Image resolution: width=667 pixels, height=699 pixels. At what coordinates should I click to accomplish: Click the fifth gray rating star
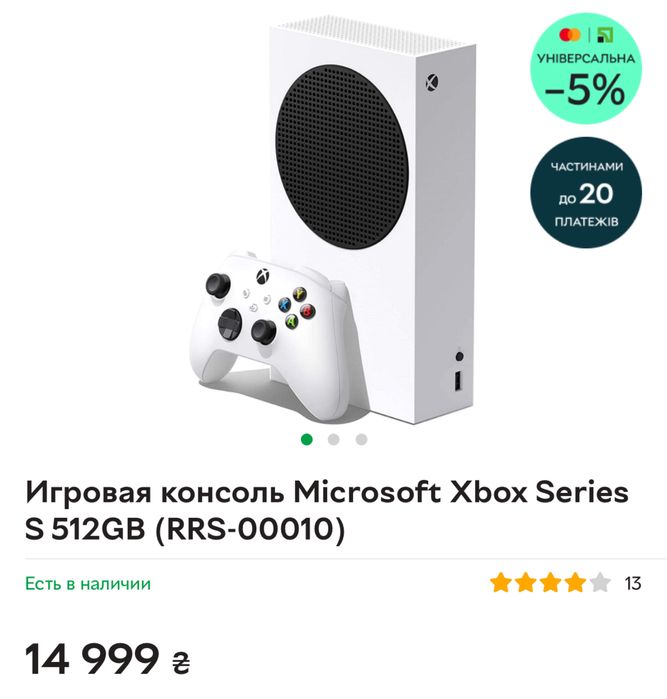point(600,583)
